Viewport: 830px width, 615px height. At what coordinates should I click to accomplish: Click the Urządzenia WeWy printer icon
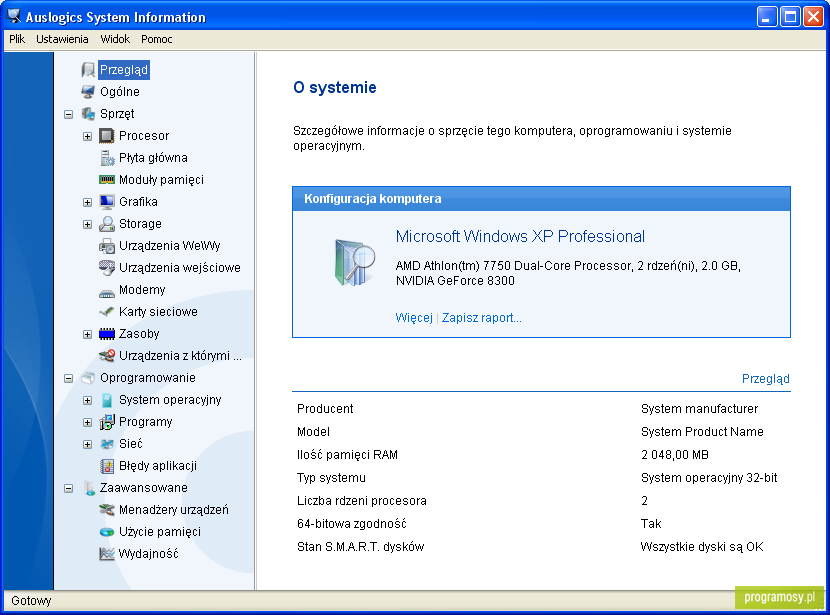(x=107, y=246)
